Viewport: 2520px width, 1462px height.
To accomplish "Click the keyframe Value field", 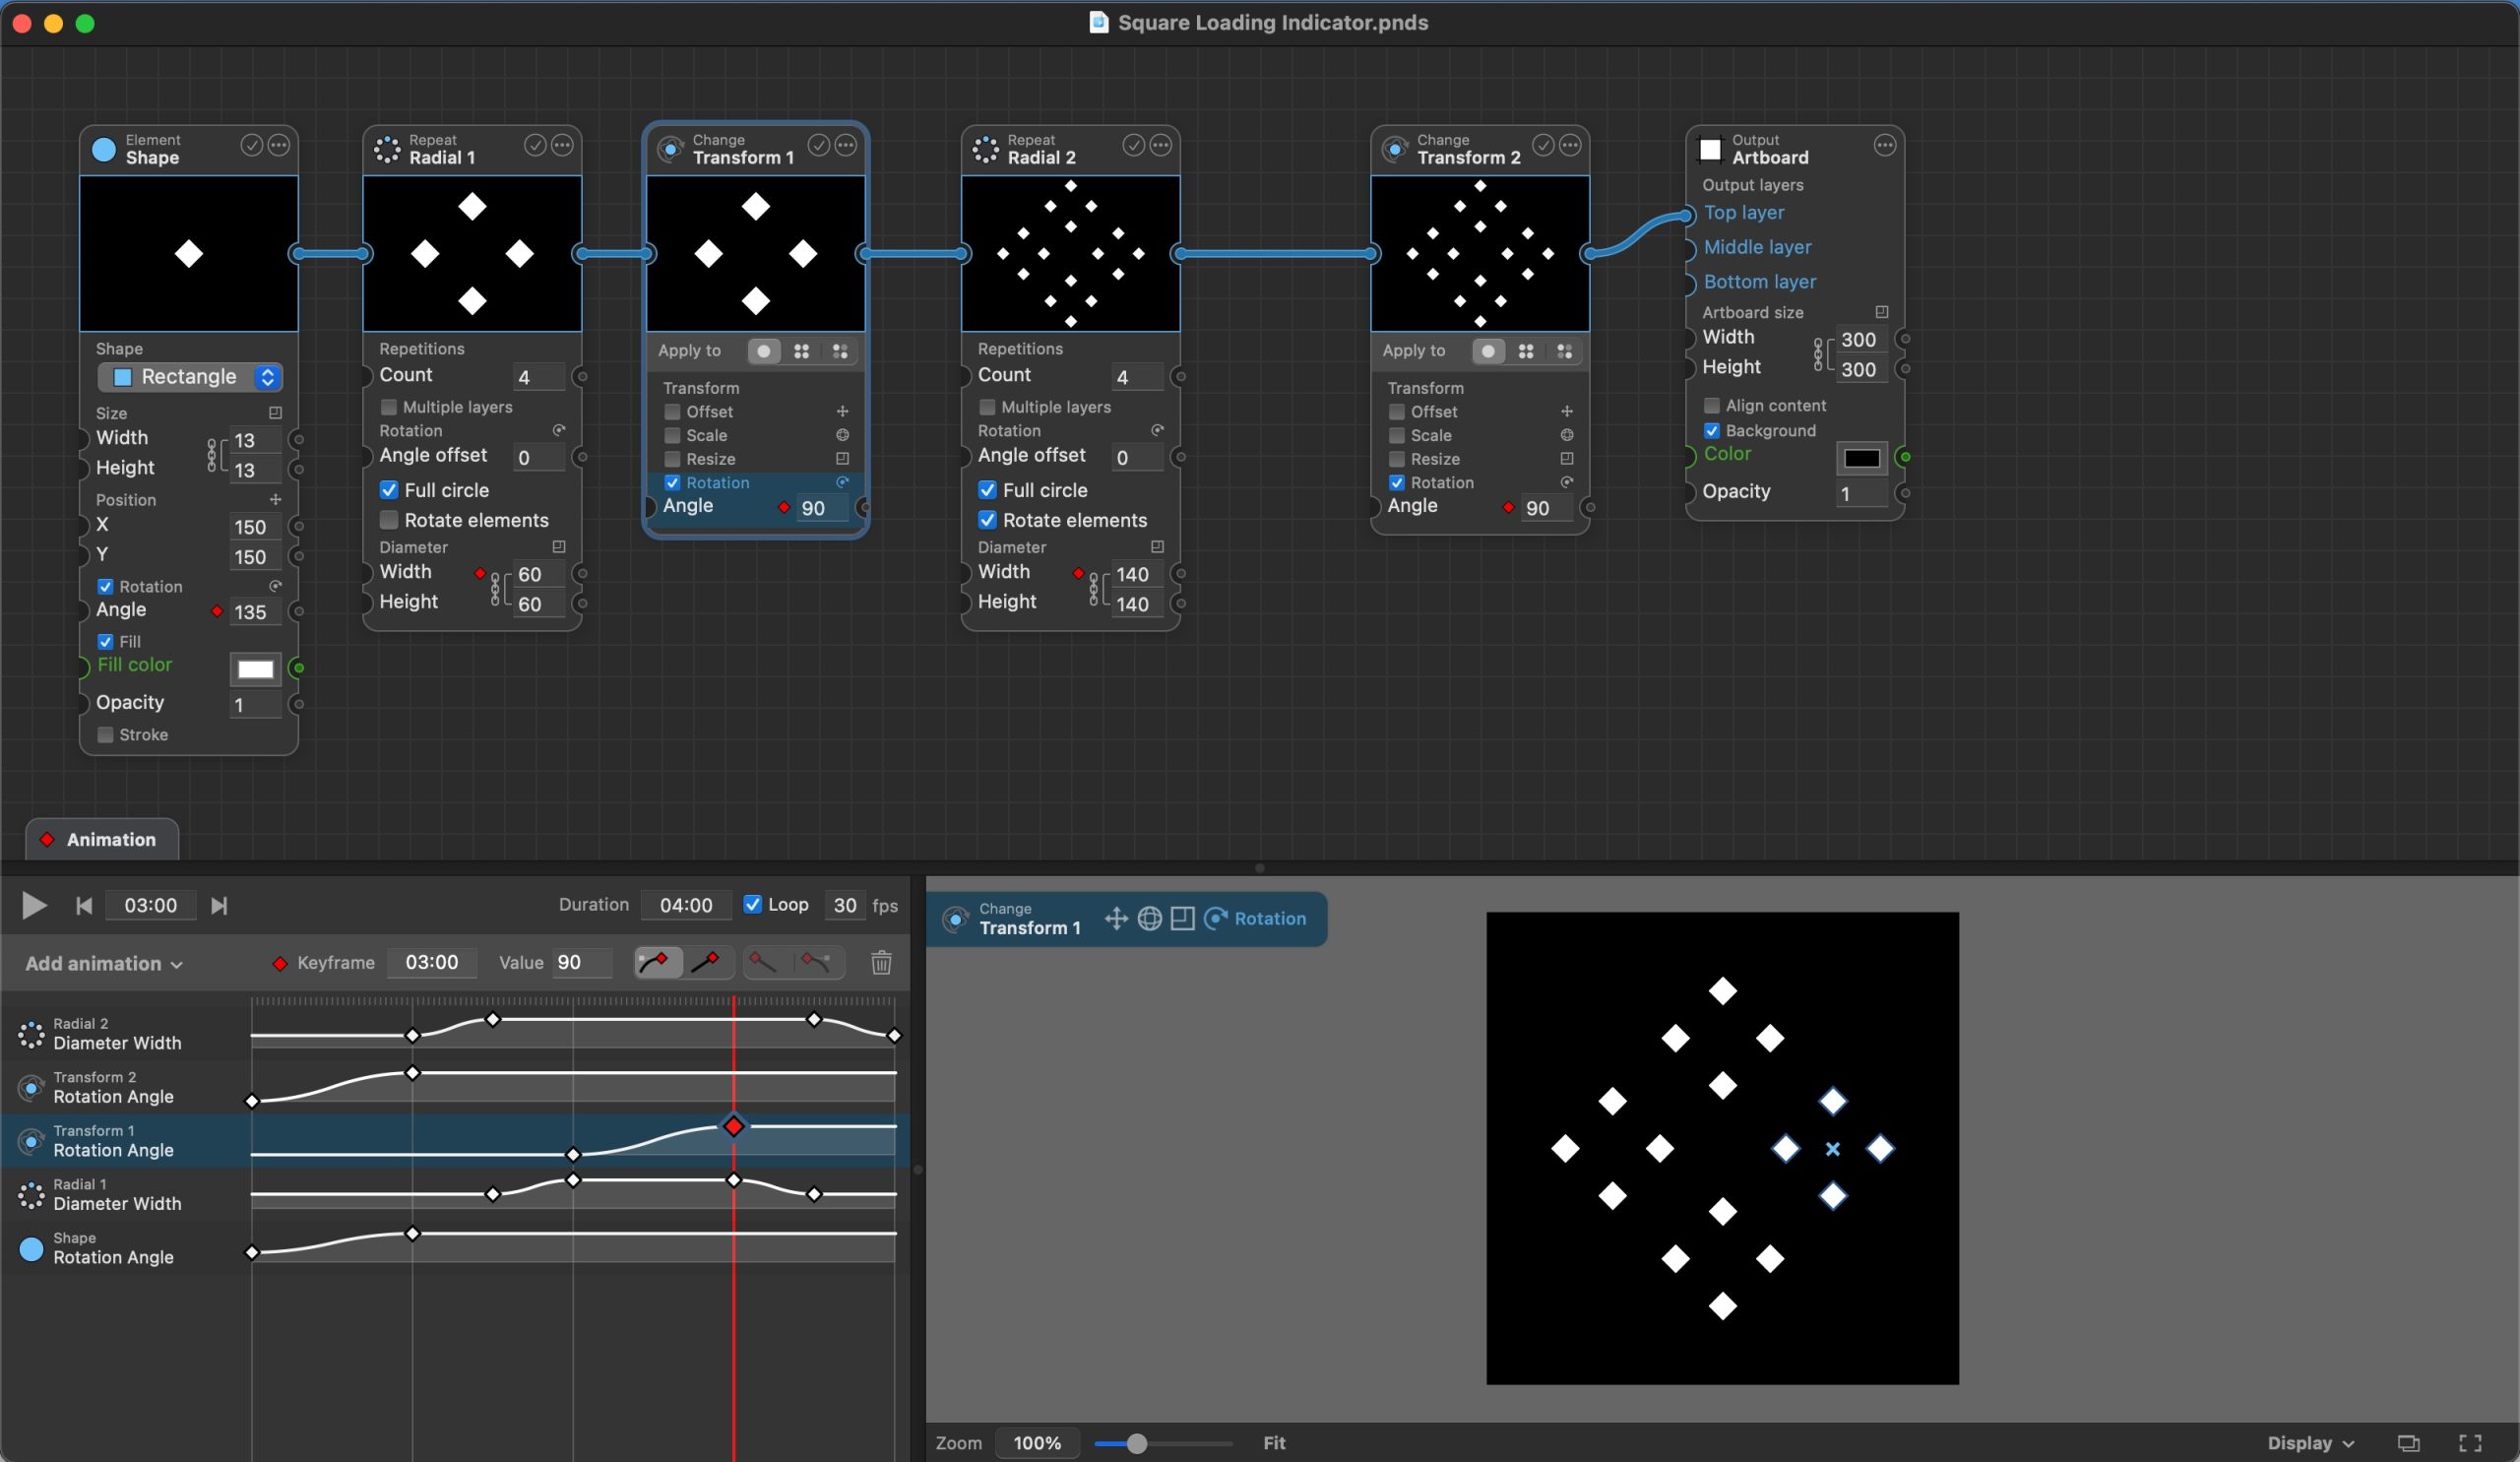I will pos(583,962).
